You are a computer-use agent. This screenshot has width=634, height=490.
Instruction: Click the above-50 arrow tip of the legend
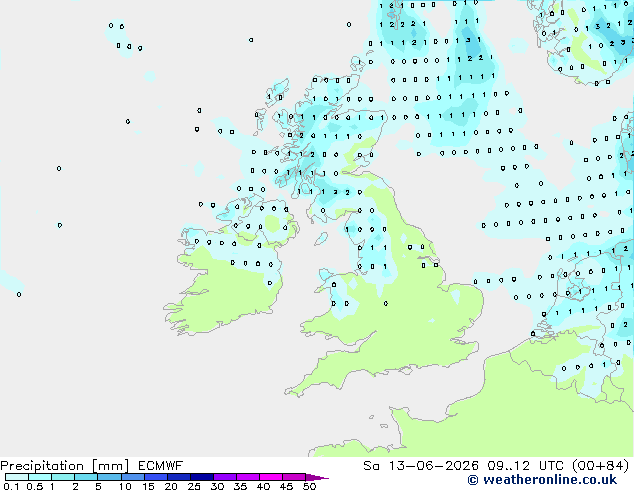click(x=317, y=477)
